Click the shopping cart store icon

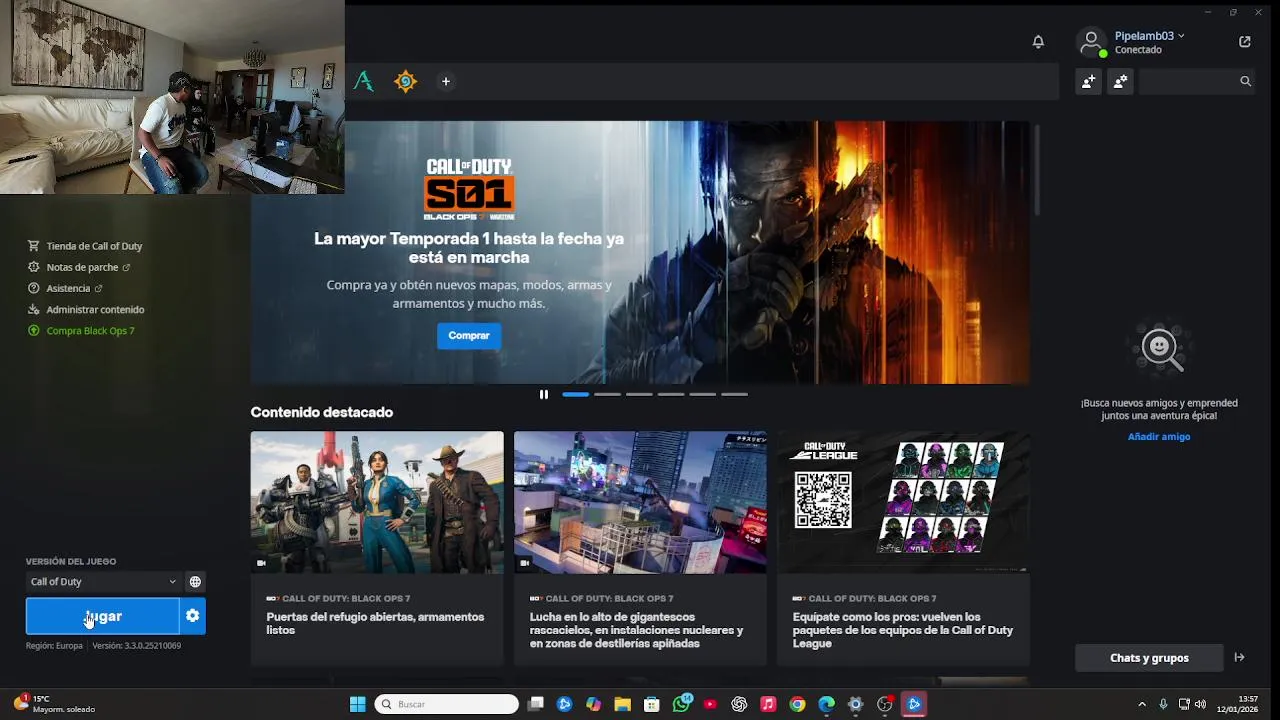34,246
